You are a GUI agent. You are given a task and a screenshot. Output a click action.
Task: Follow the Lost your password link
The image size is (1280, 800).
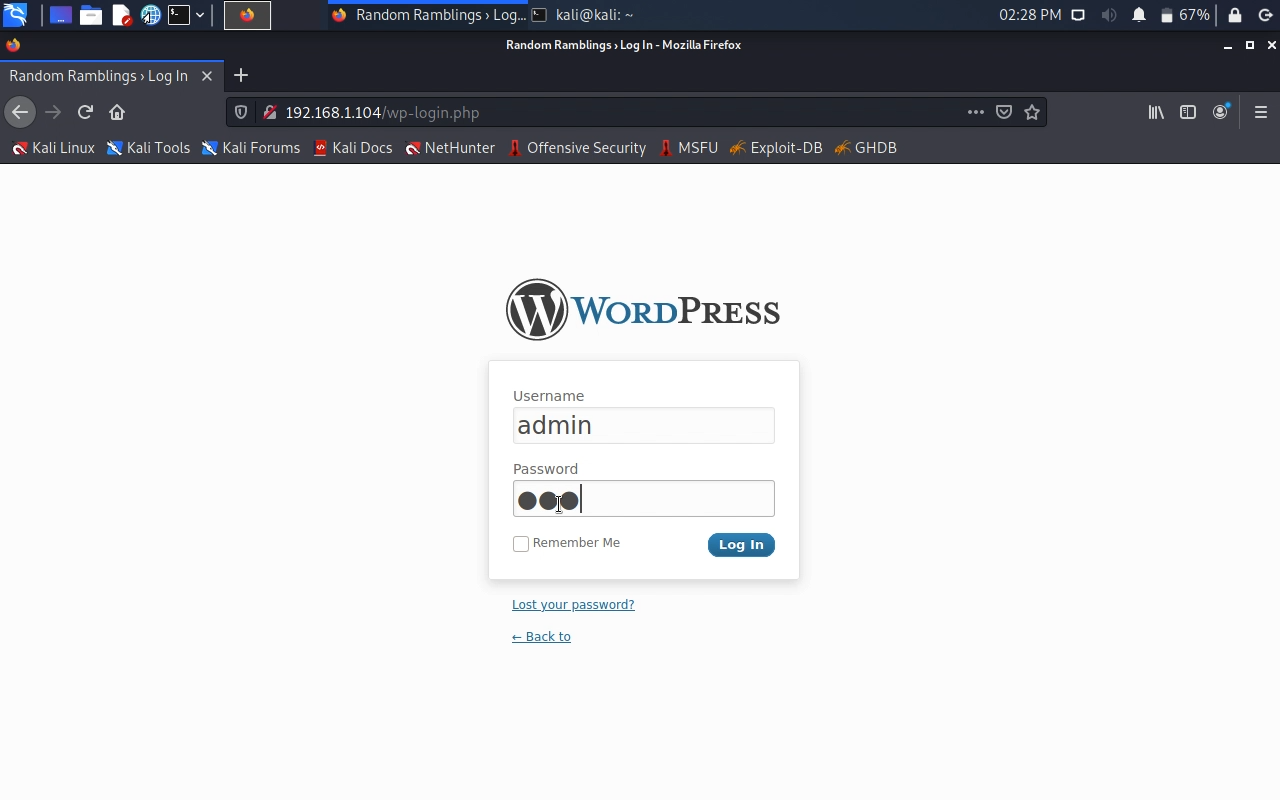coord(573,605)
